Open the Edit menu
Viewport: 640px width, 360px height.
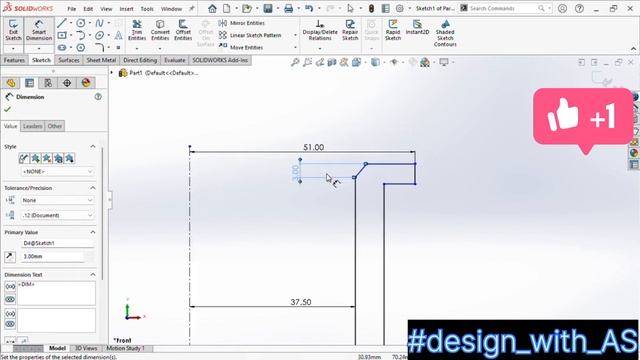point(88,9)
